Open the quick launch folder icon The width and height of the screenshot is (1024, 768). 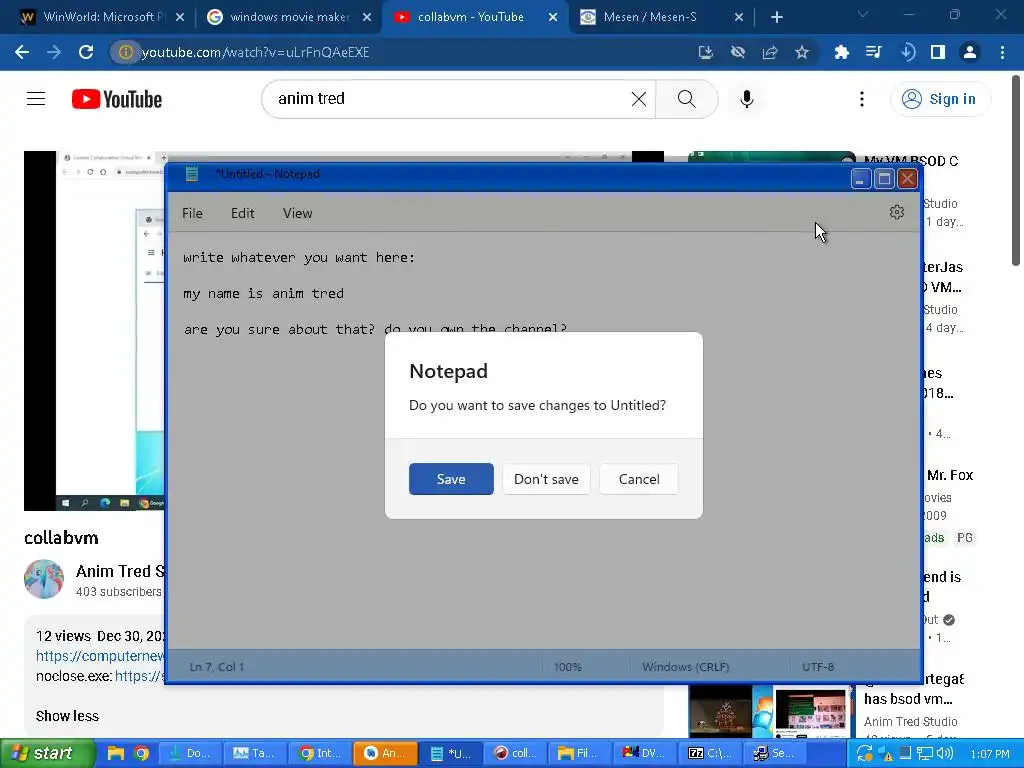click(116, 753)
